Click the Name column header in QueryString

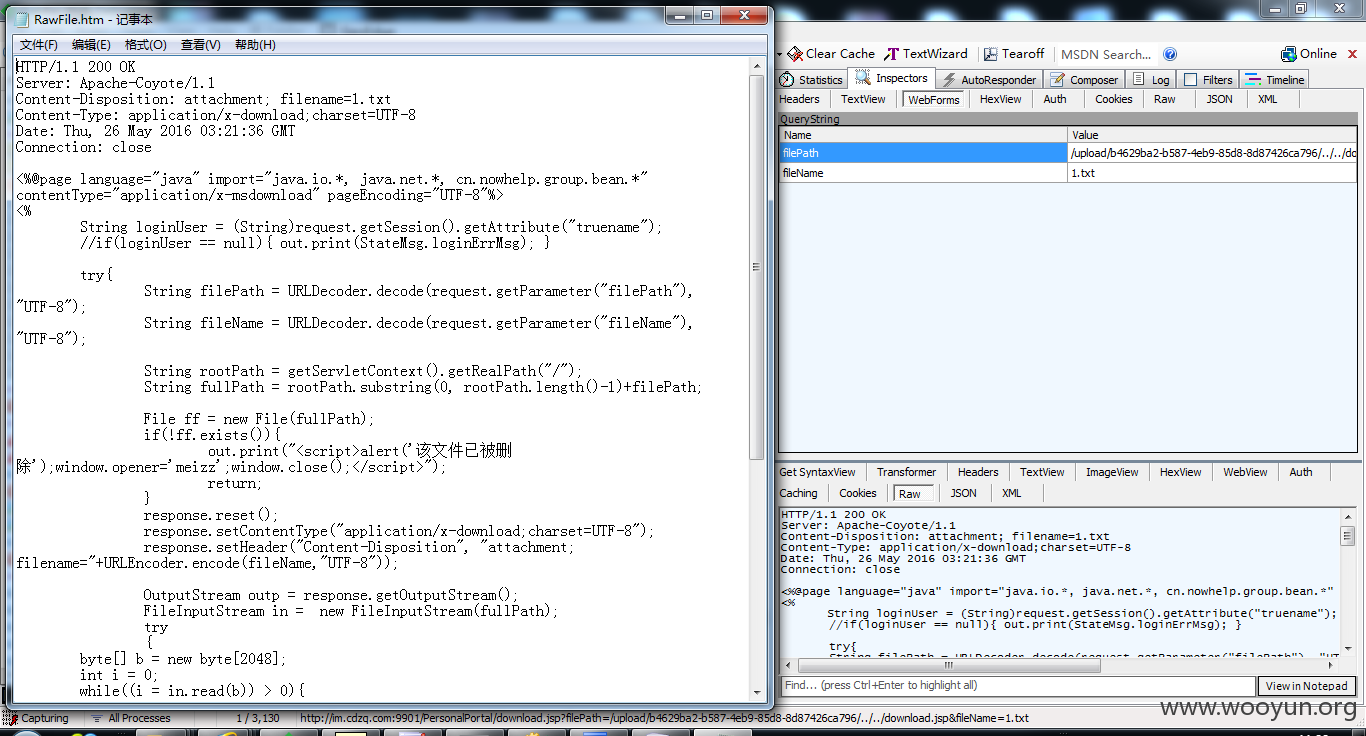coord(923,135)
